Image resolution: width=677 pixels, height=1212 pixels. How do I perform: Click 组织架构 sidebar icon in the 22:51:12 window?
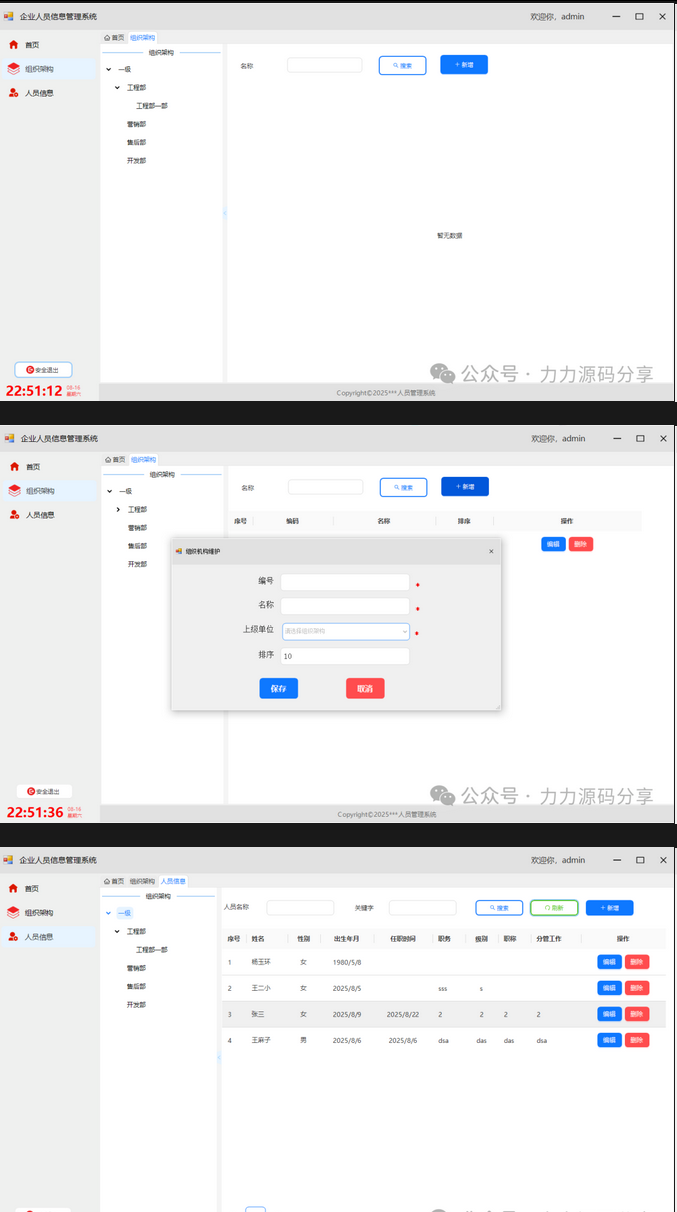pyautogui.click(x=13, y=69)
